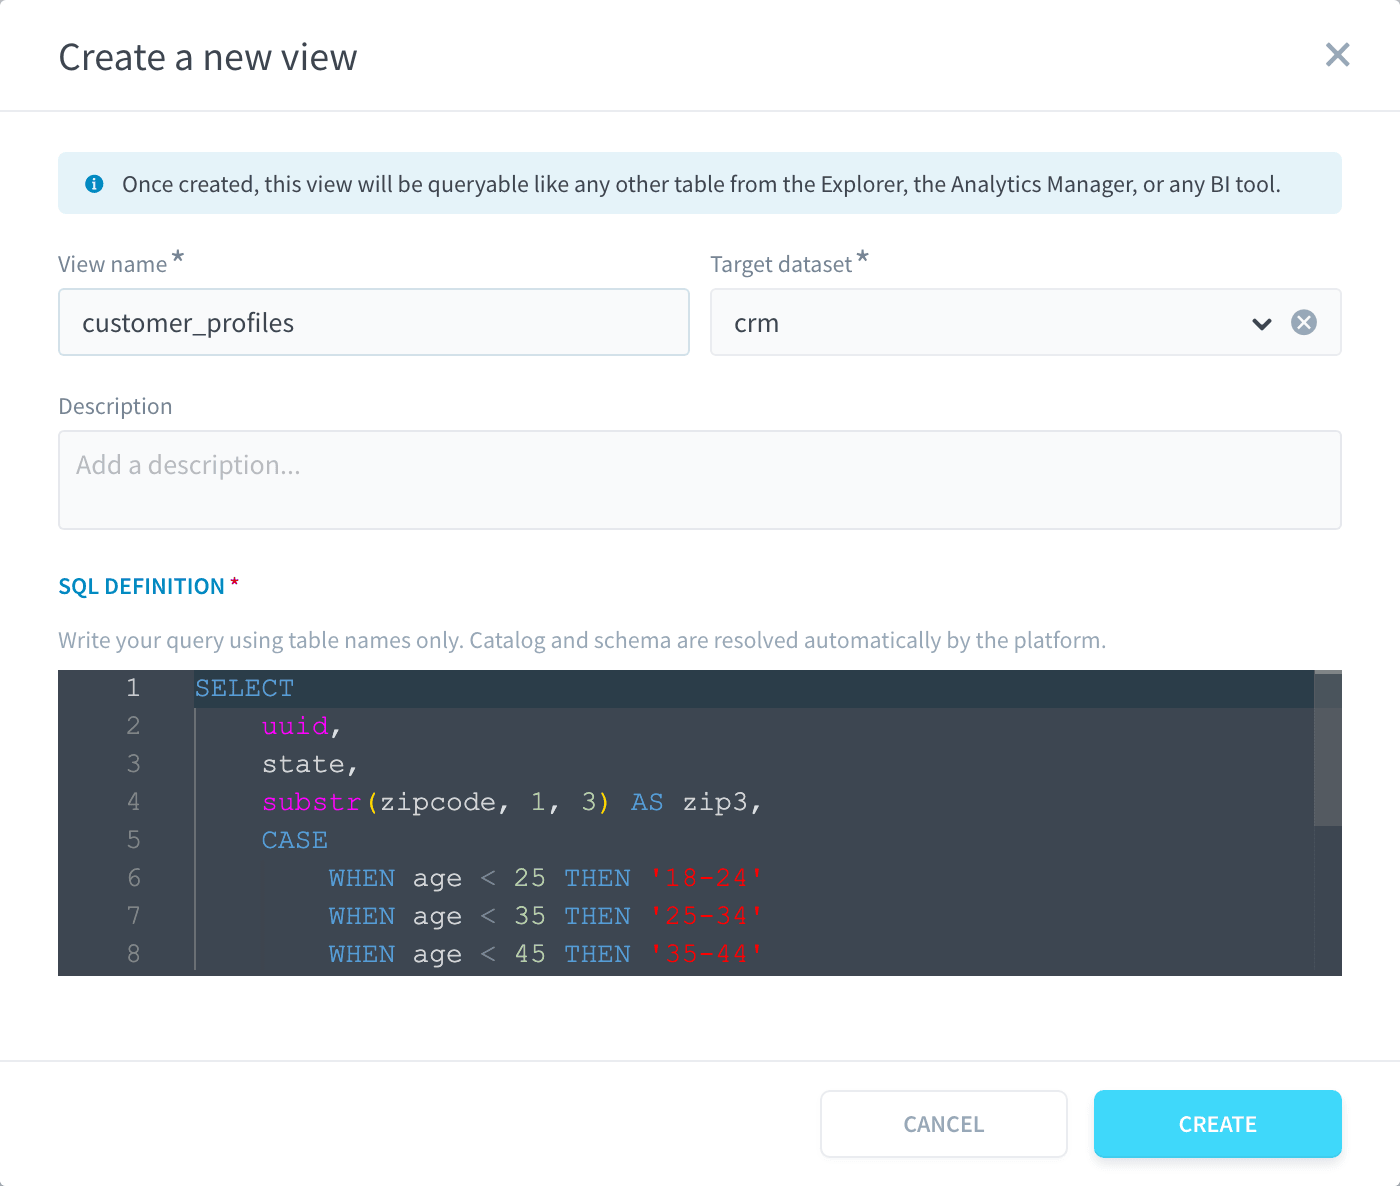The height and width of the screenshot is (1186, 1400).
Task: Click the View name label
Action: click(x=112, y=264)
